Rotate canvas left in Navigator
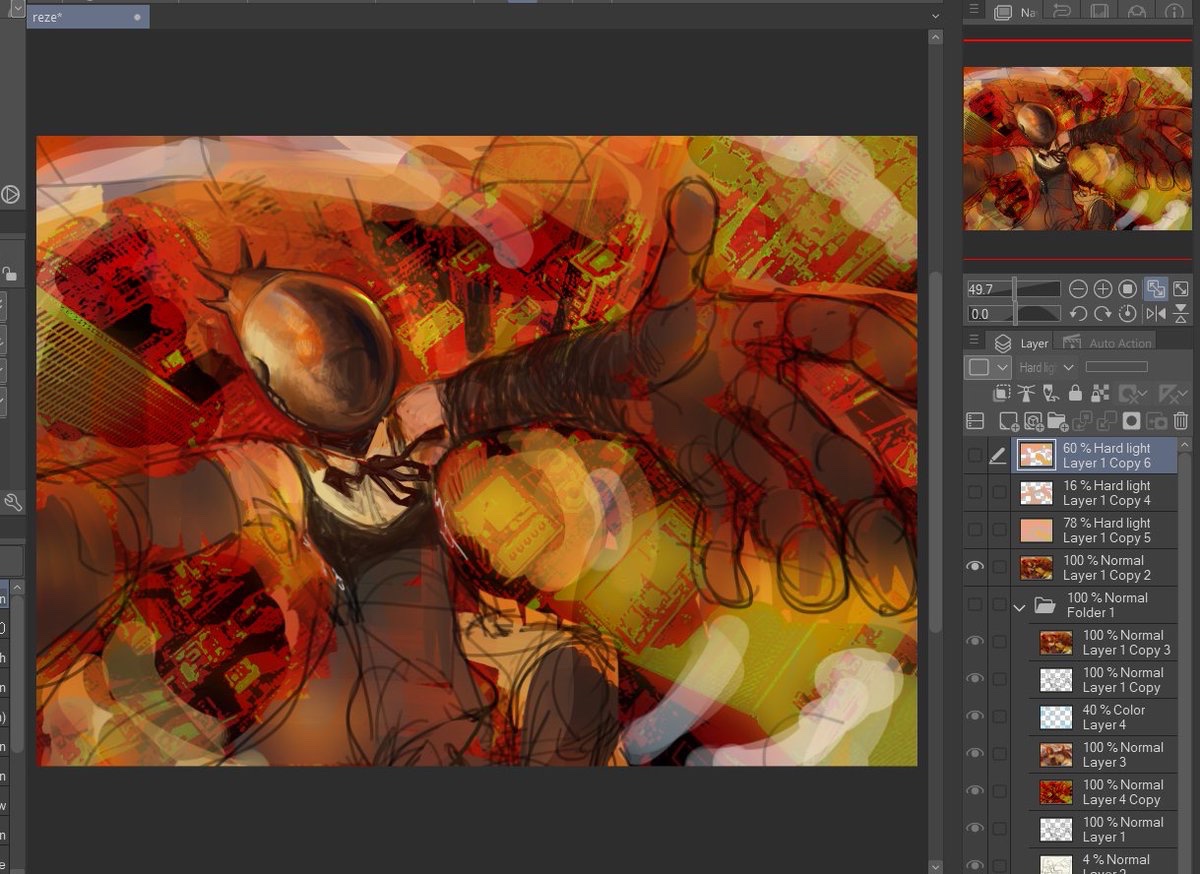 tap(1078, 314)
